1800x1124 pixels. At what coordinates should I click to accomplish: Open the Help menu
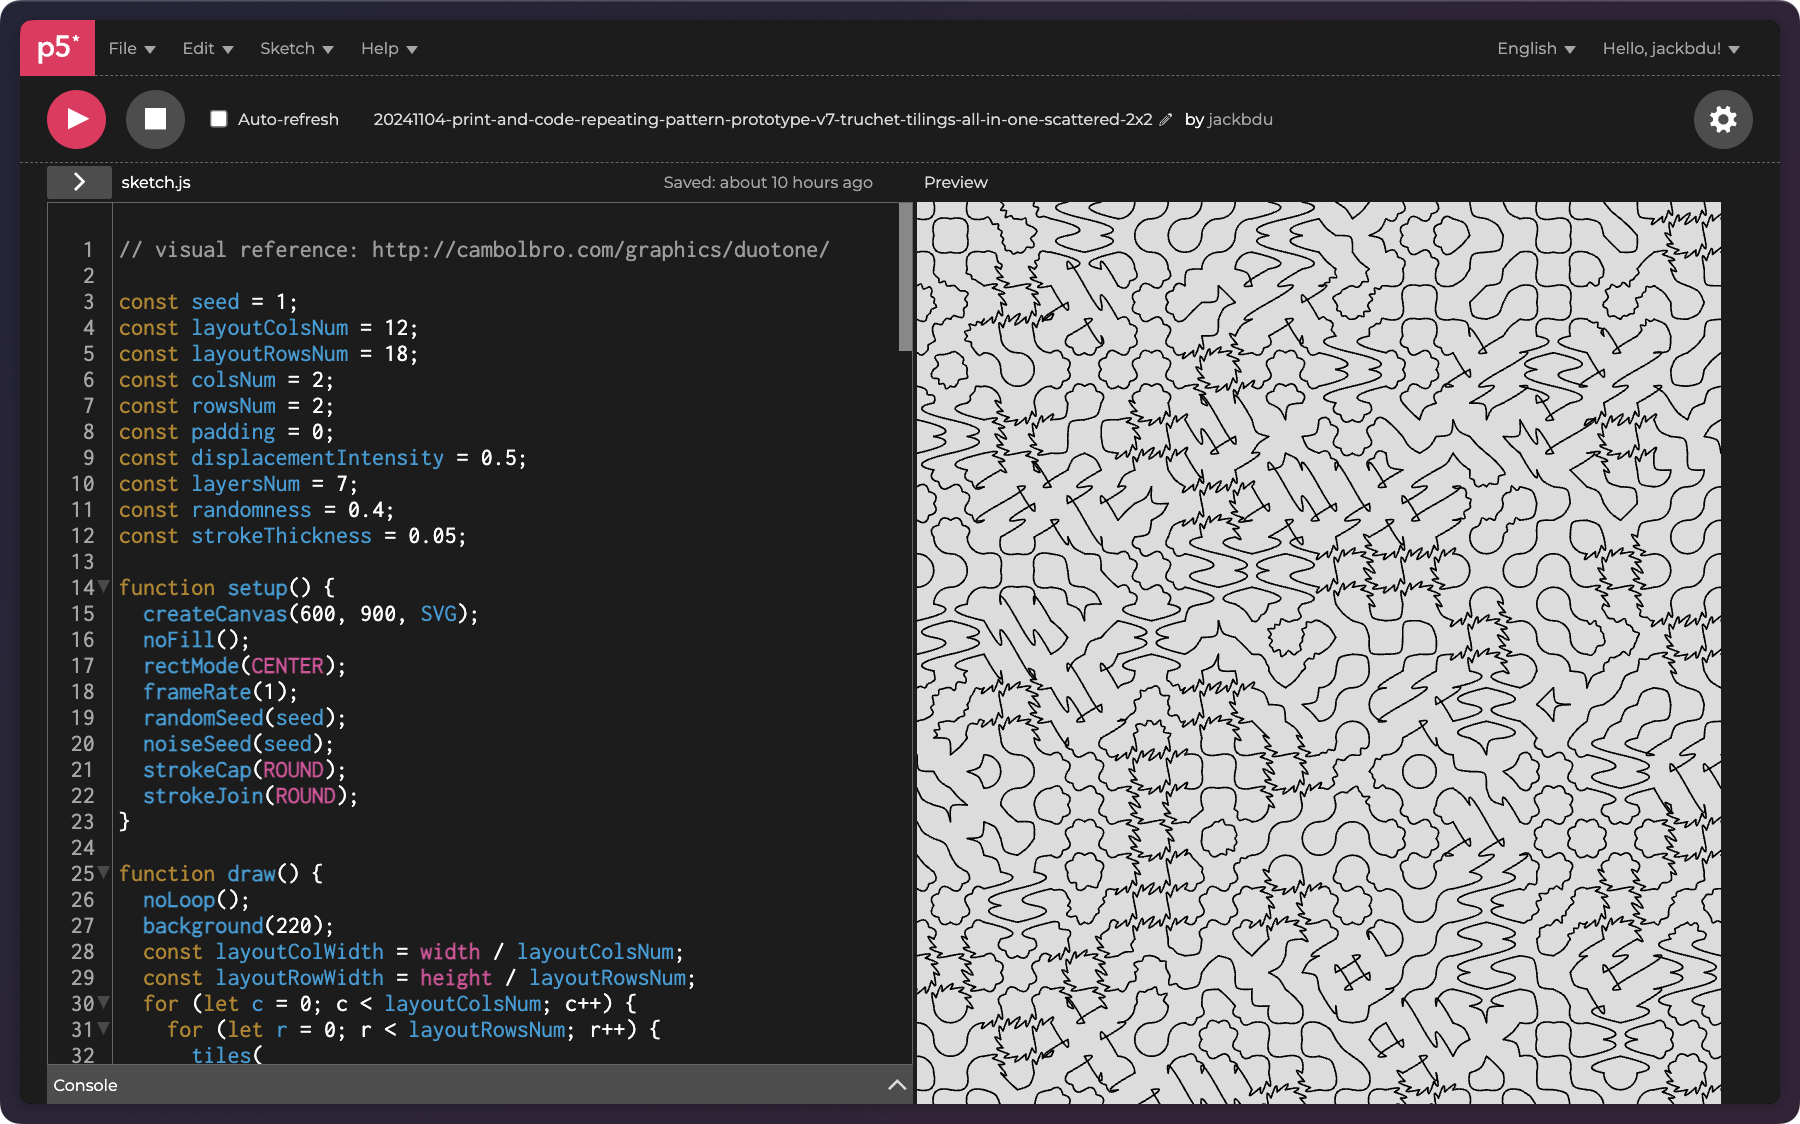388,48
